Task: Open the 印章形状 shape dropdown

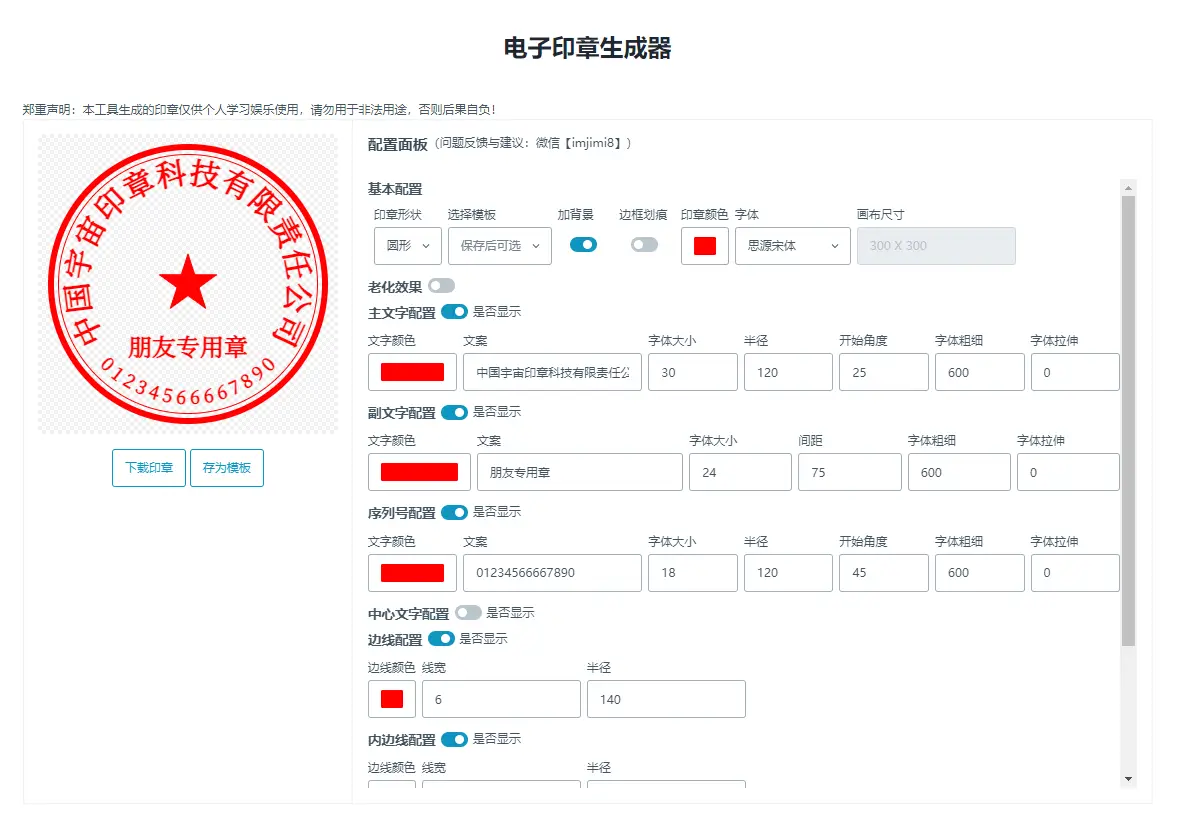Action: click(x=408, y=245)
